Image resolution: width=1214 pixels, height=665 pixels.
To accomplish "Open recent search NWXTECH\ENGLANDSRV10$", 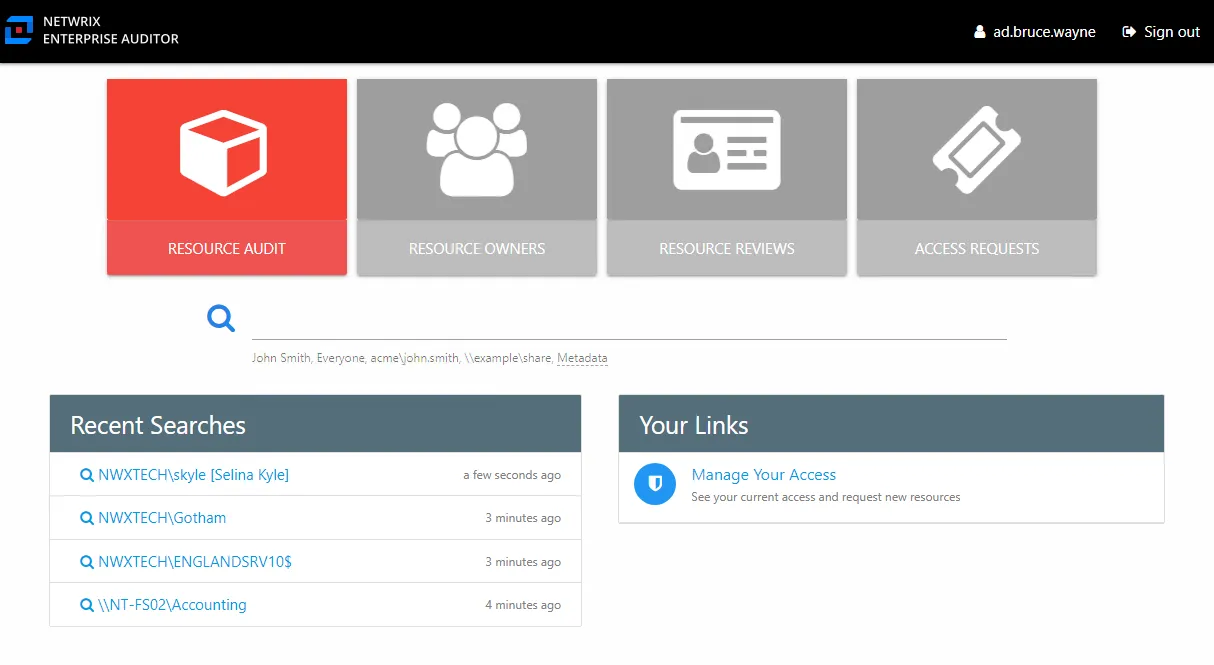I will pyautogui.click(x=195, y=562).
